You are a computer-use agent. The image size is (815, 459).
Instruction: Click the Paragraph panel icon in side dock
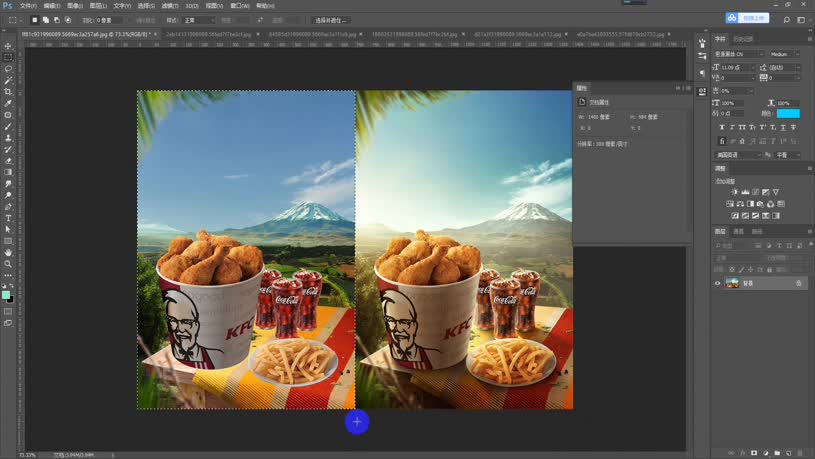click(x=702, y=73)
